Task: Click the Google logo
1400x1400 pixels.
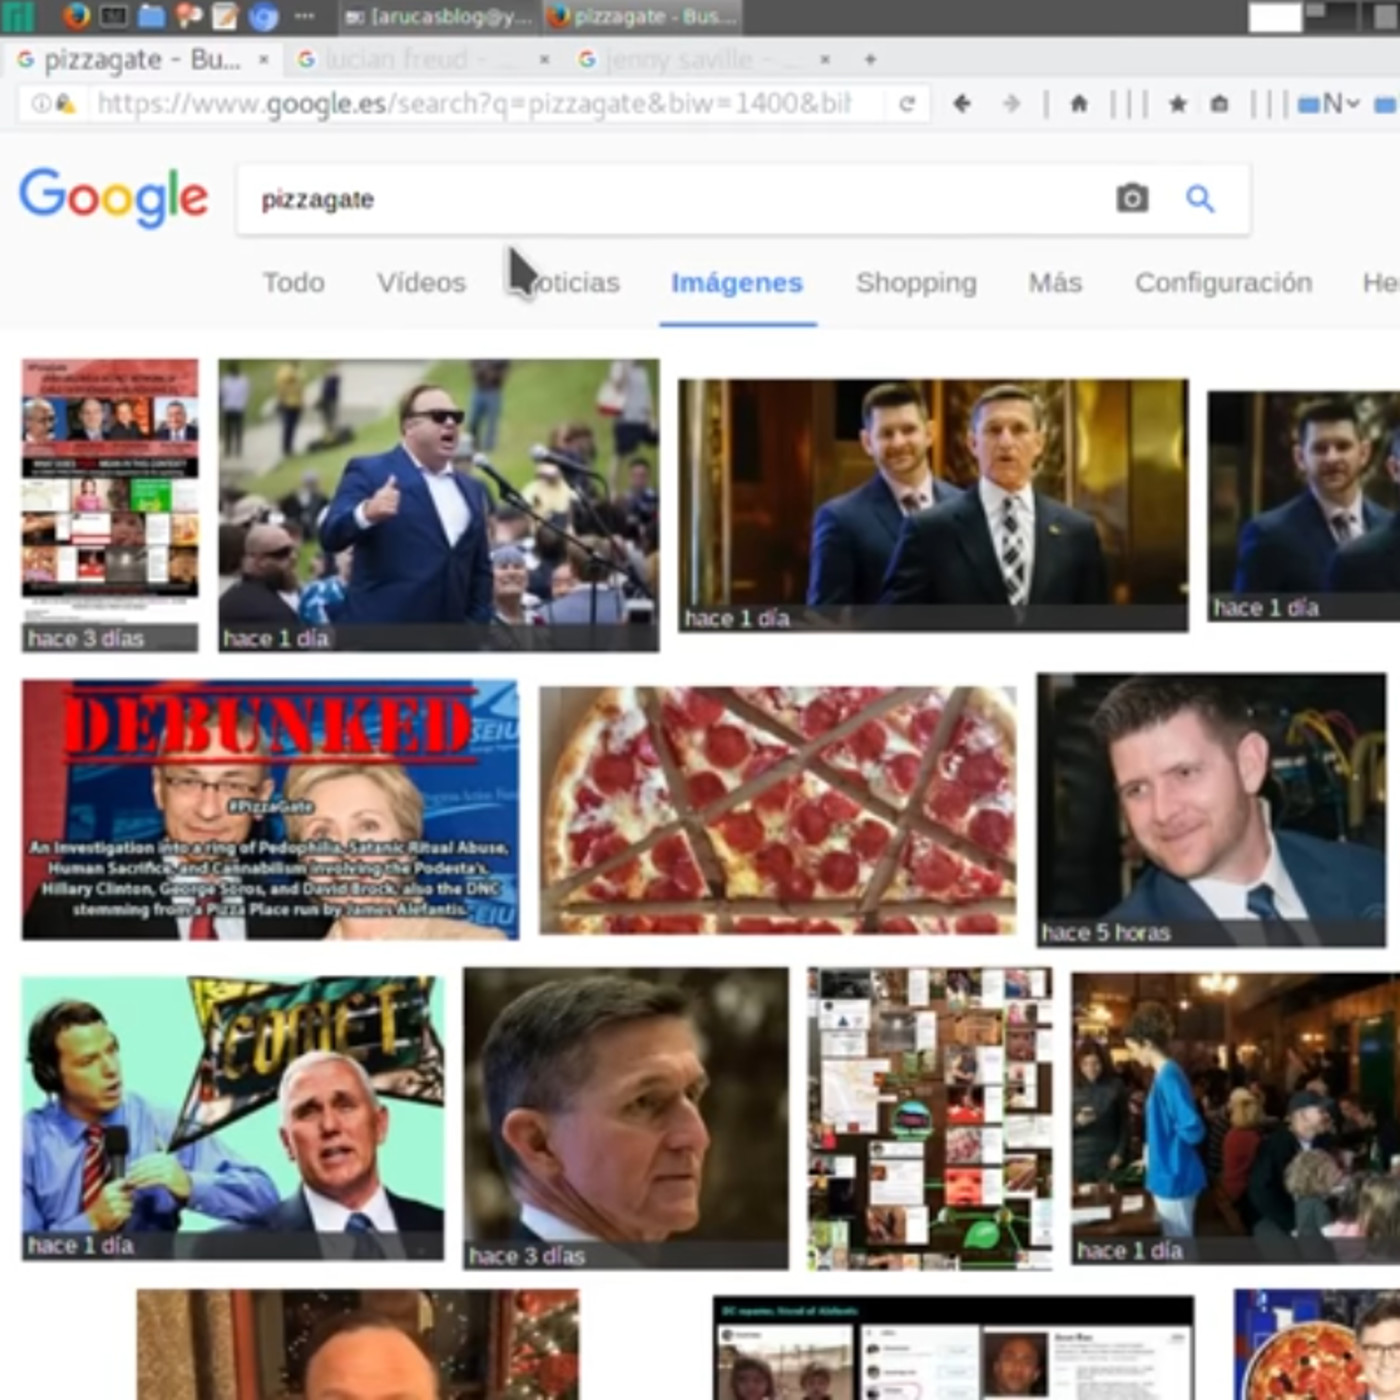Action: point(114,197)
